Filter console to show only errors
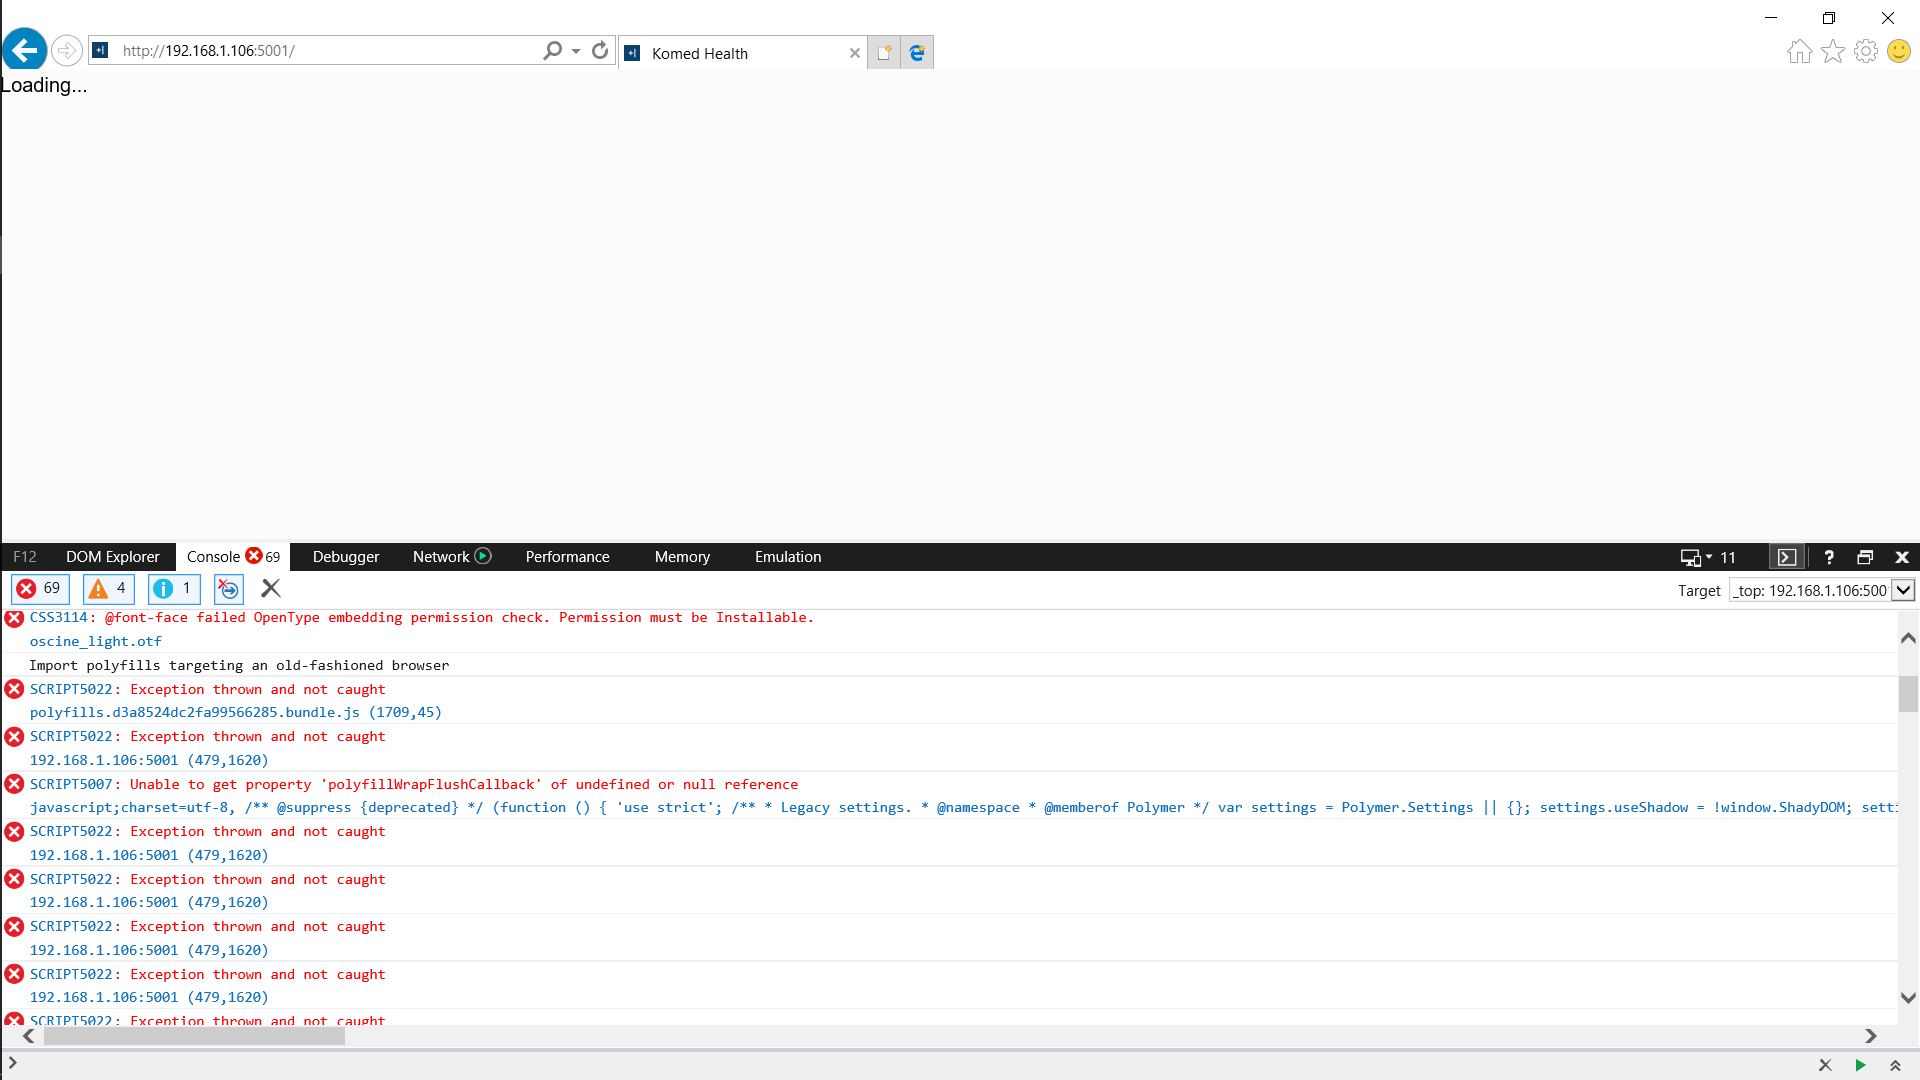This screenshot has width=1920, height=1080. [39, 589]
